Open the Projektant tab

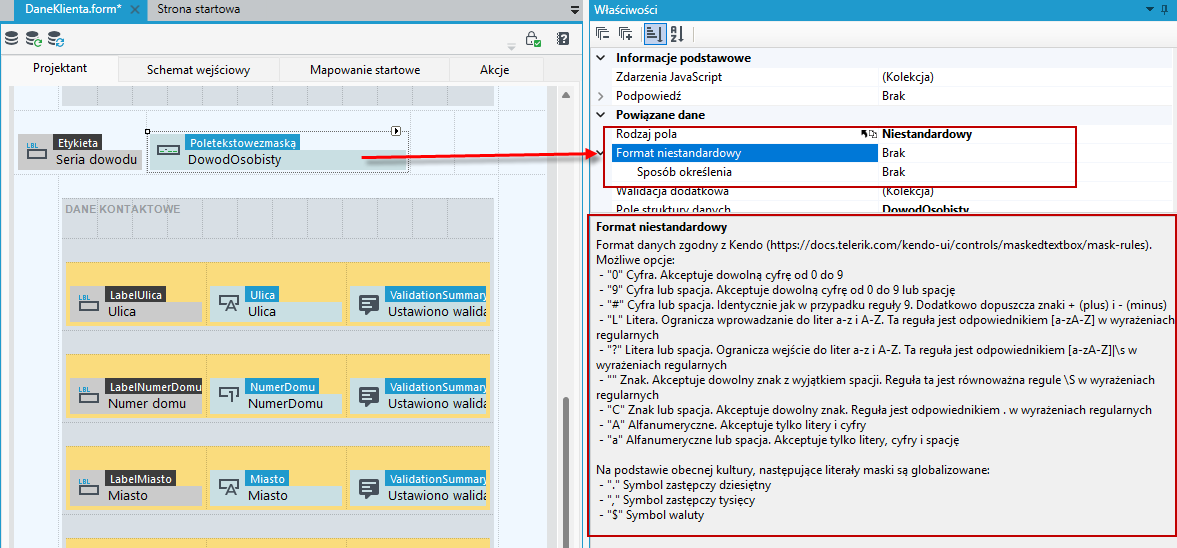coord(60,68)
